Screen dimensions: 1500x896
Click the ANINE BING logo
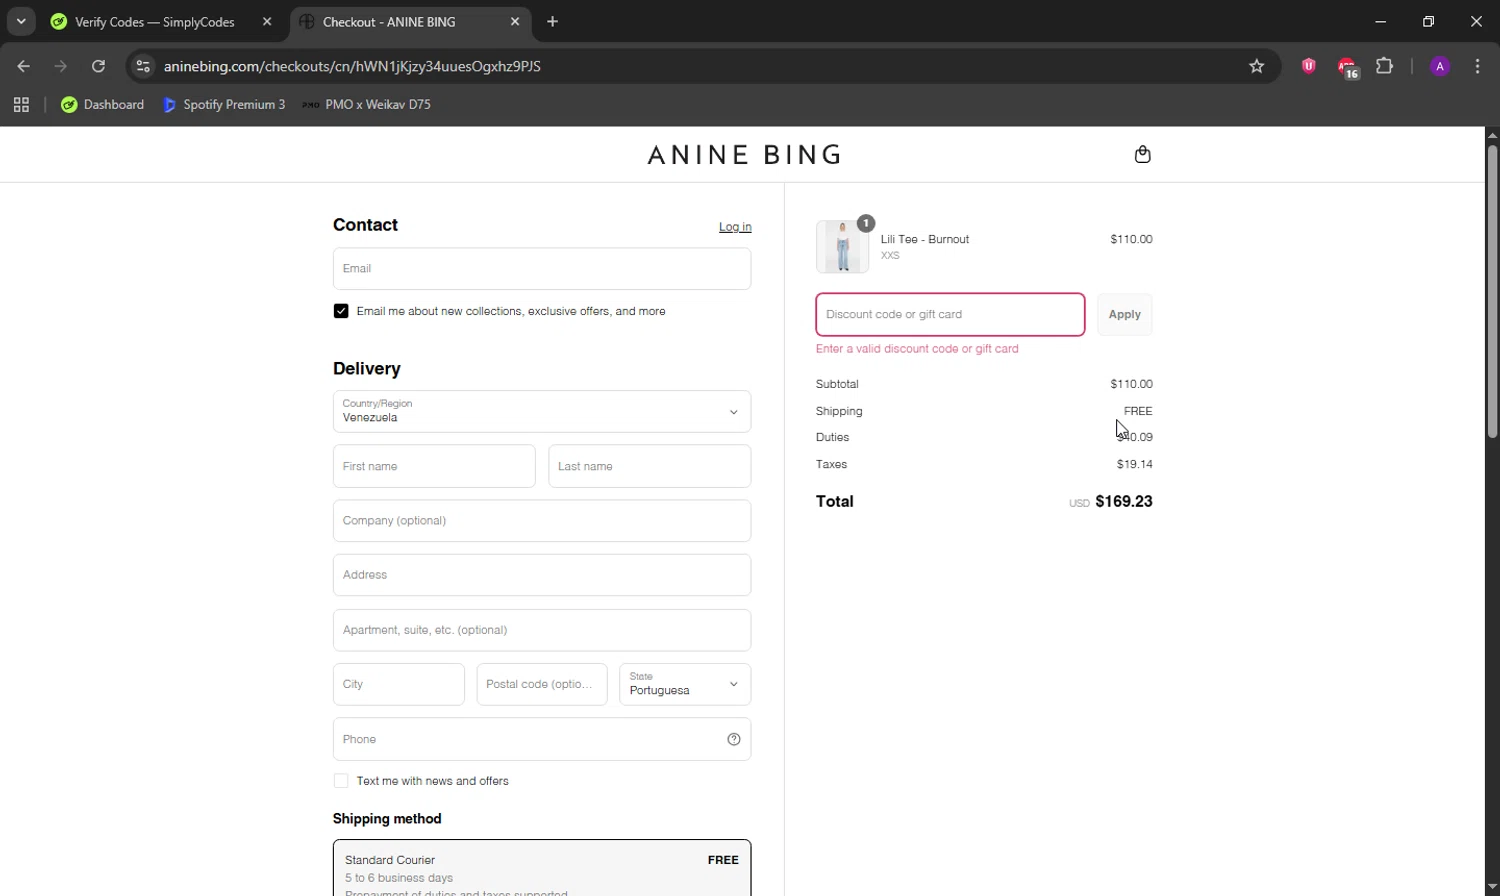tap(745, 155)
